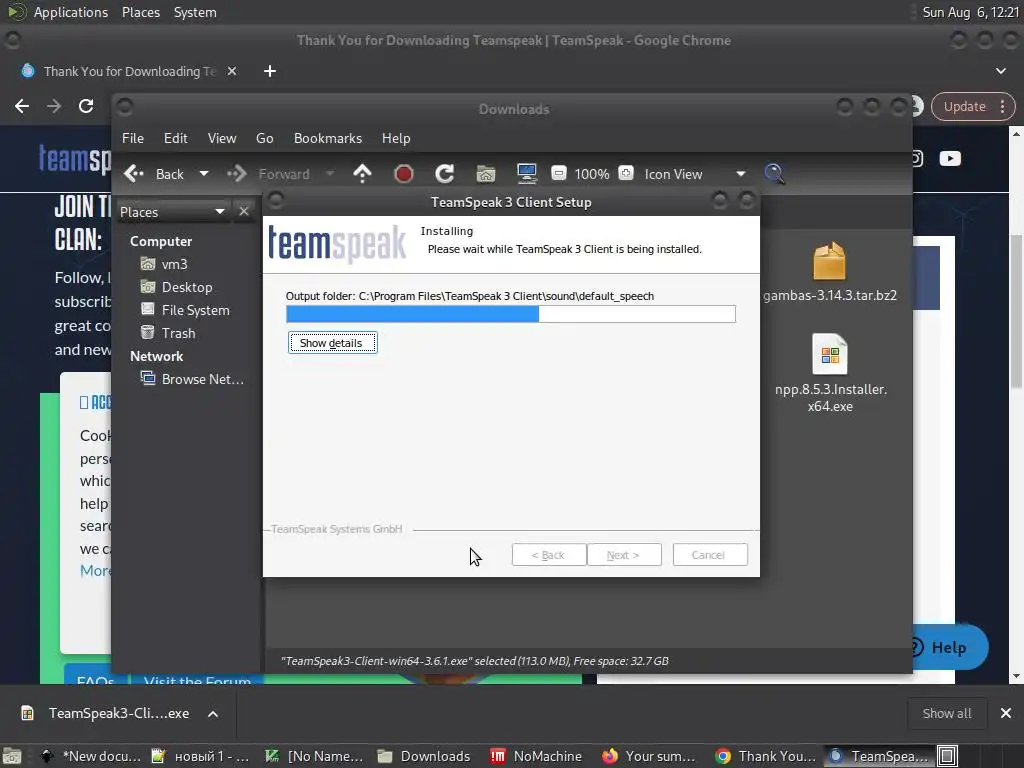Switch to [No Name... Vim taskbar item
The height and width of the screenshot is (768, 1024).
315,756
